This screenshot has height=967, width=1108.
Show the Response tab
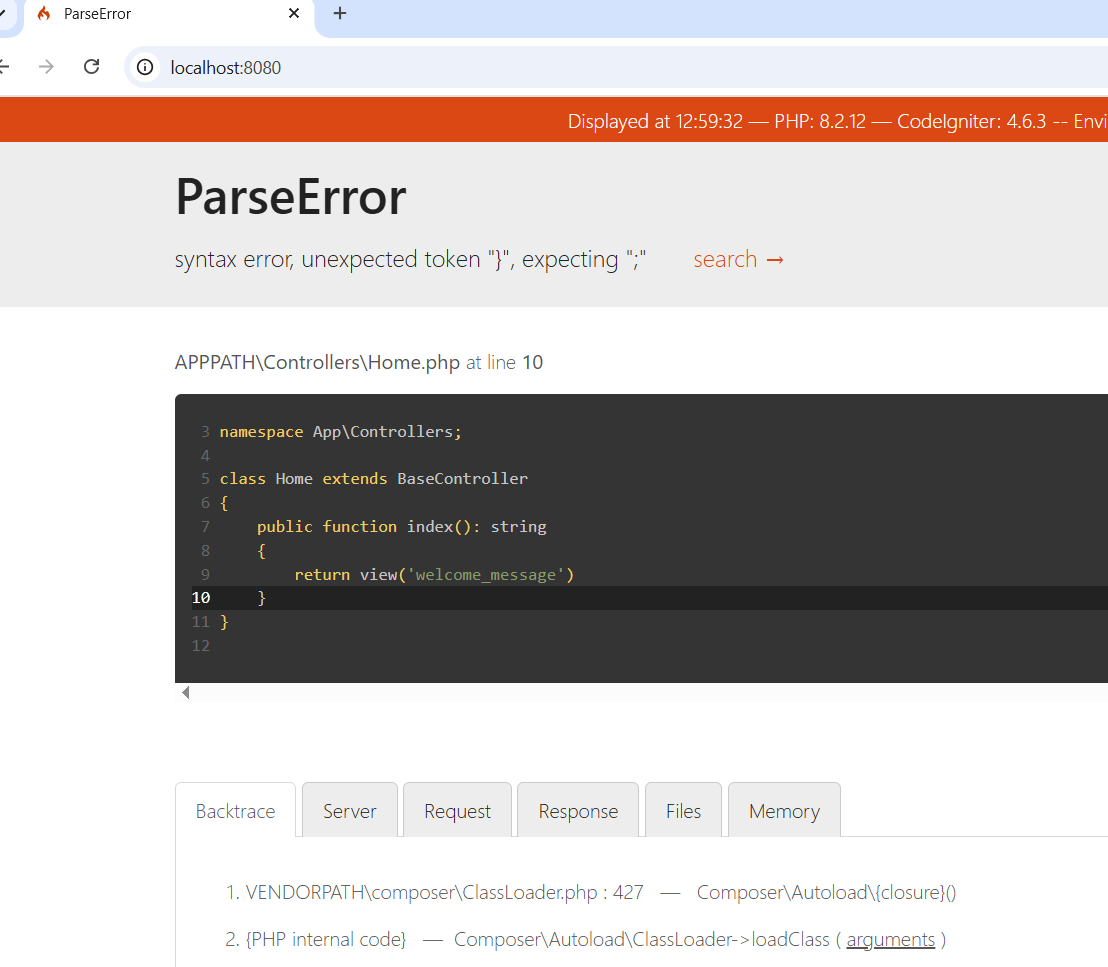pos(578,811)
